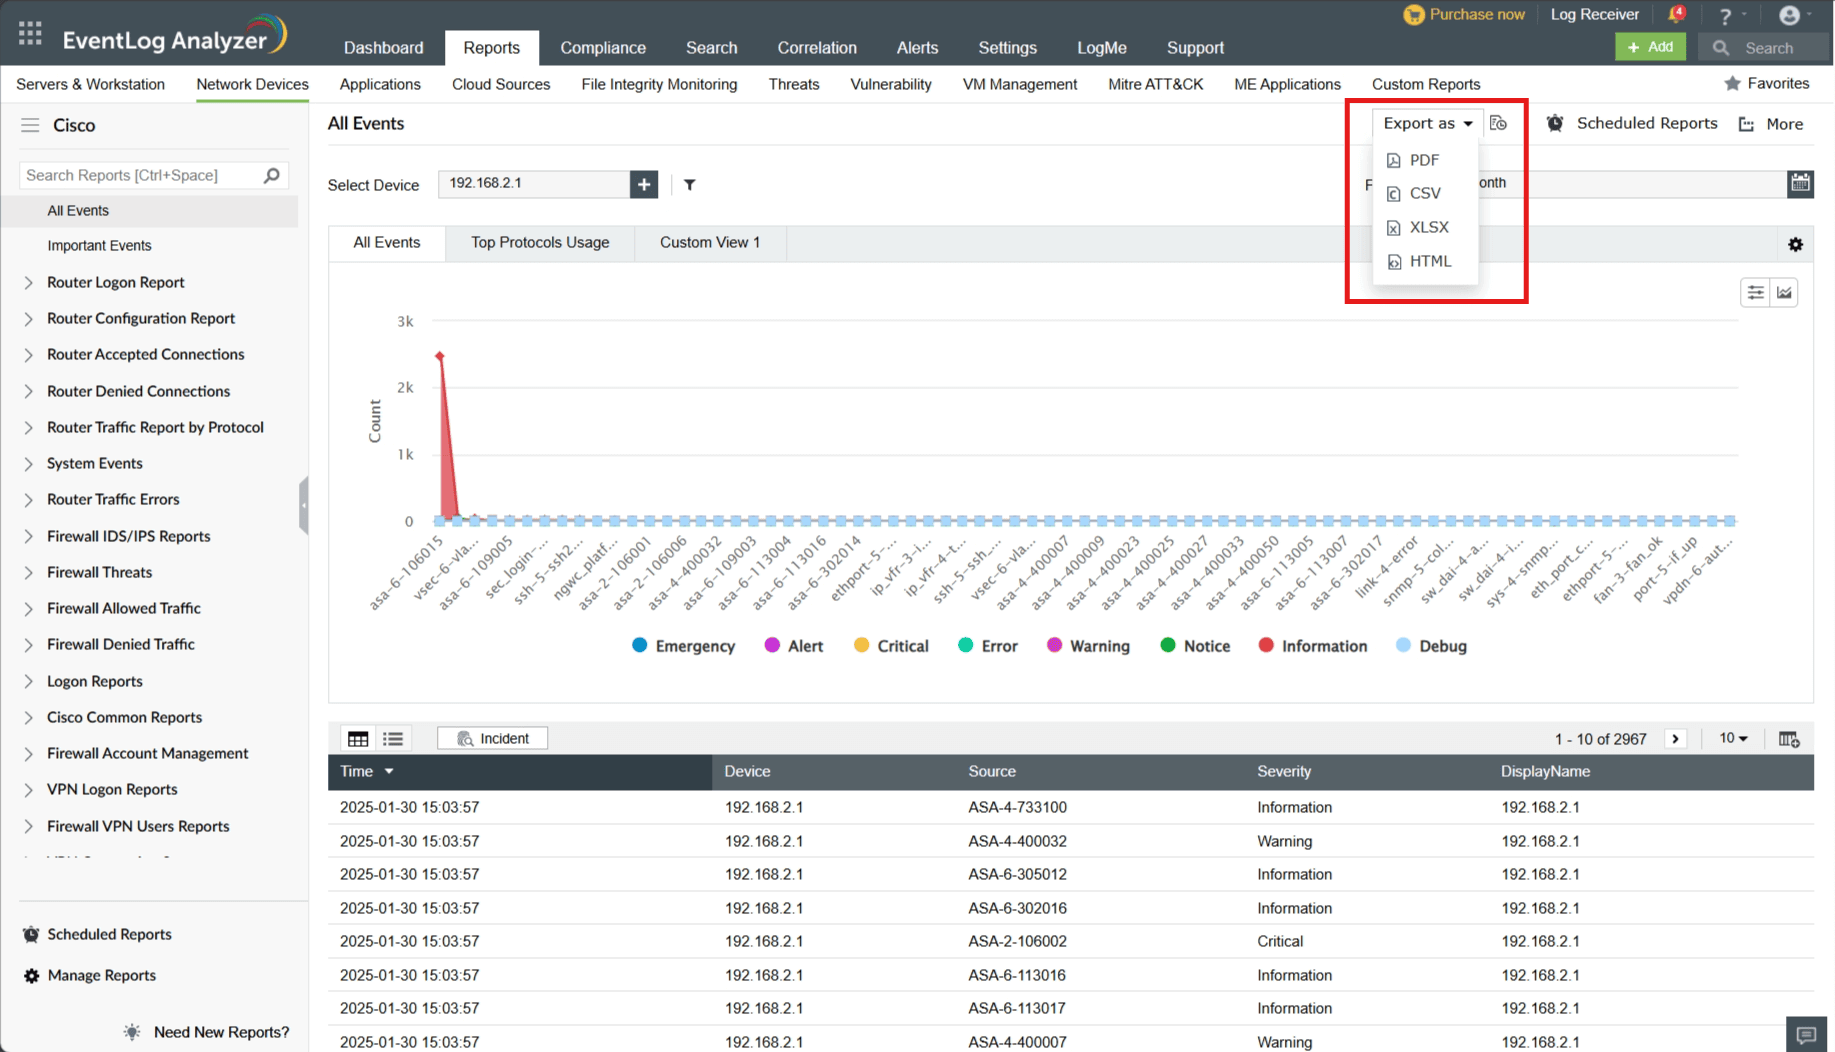
Task: Open the gear settings on the tabs row
Action: [x=1795, y=244]
